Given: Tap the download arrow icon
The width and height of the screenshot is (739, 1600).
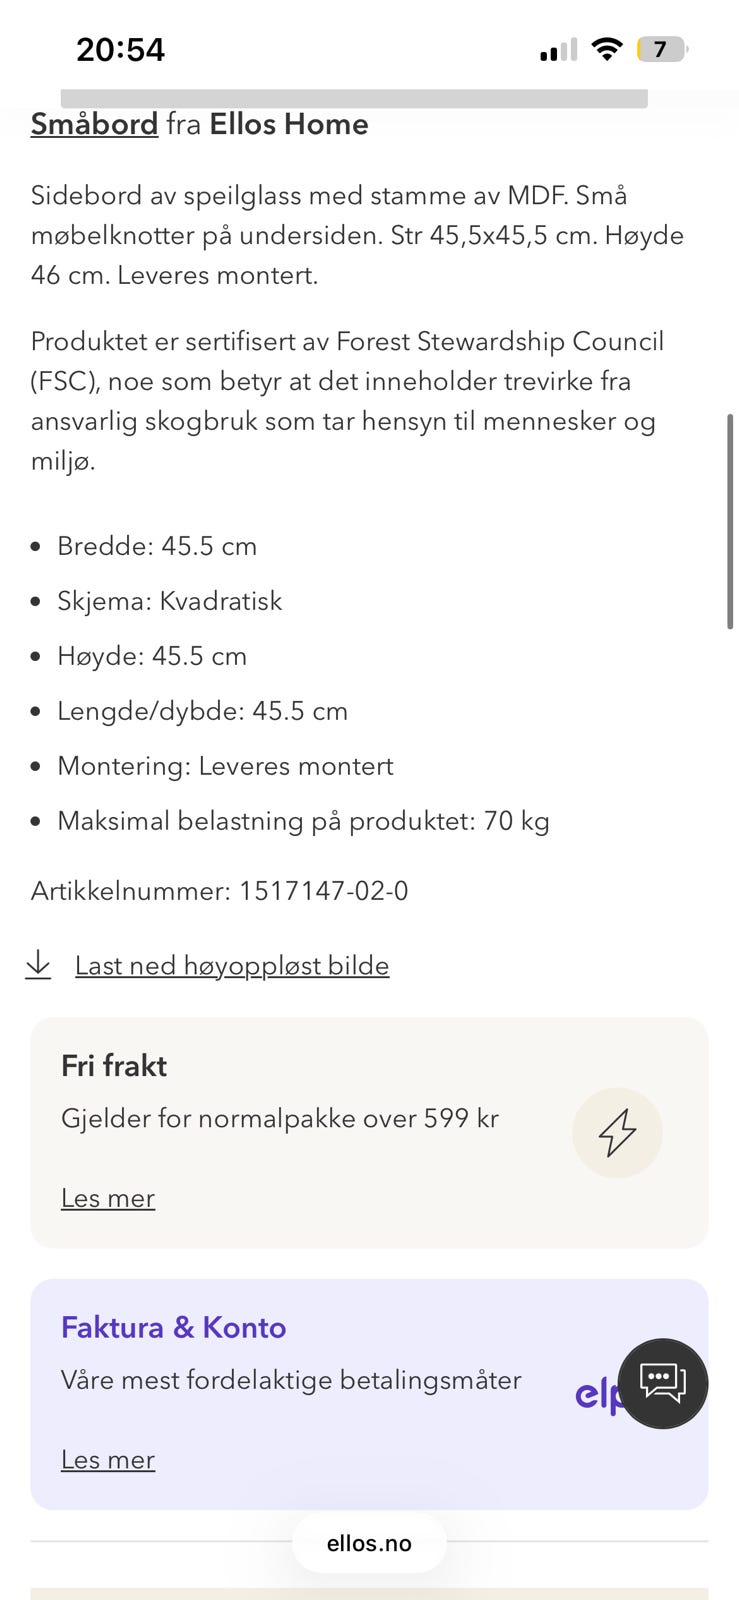Looking at the screenshot, I should 38,964.
